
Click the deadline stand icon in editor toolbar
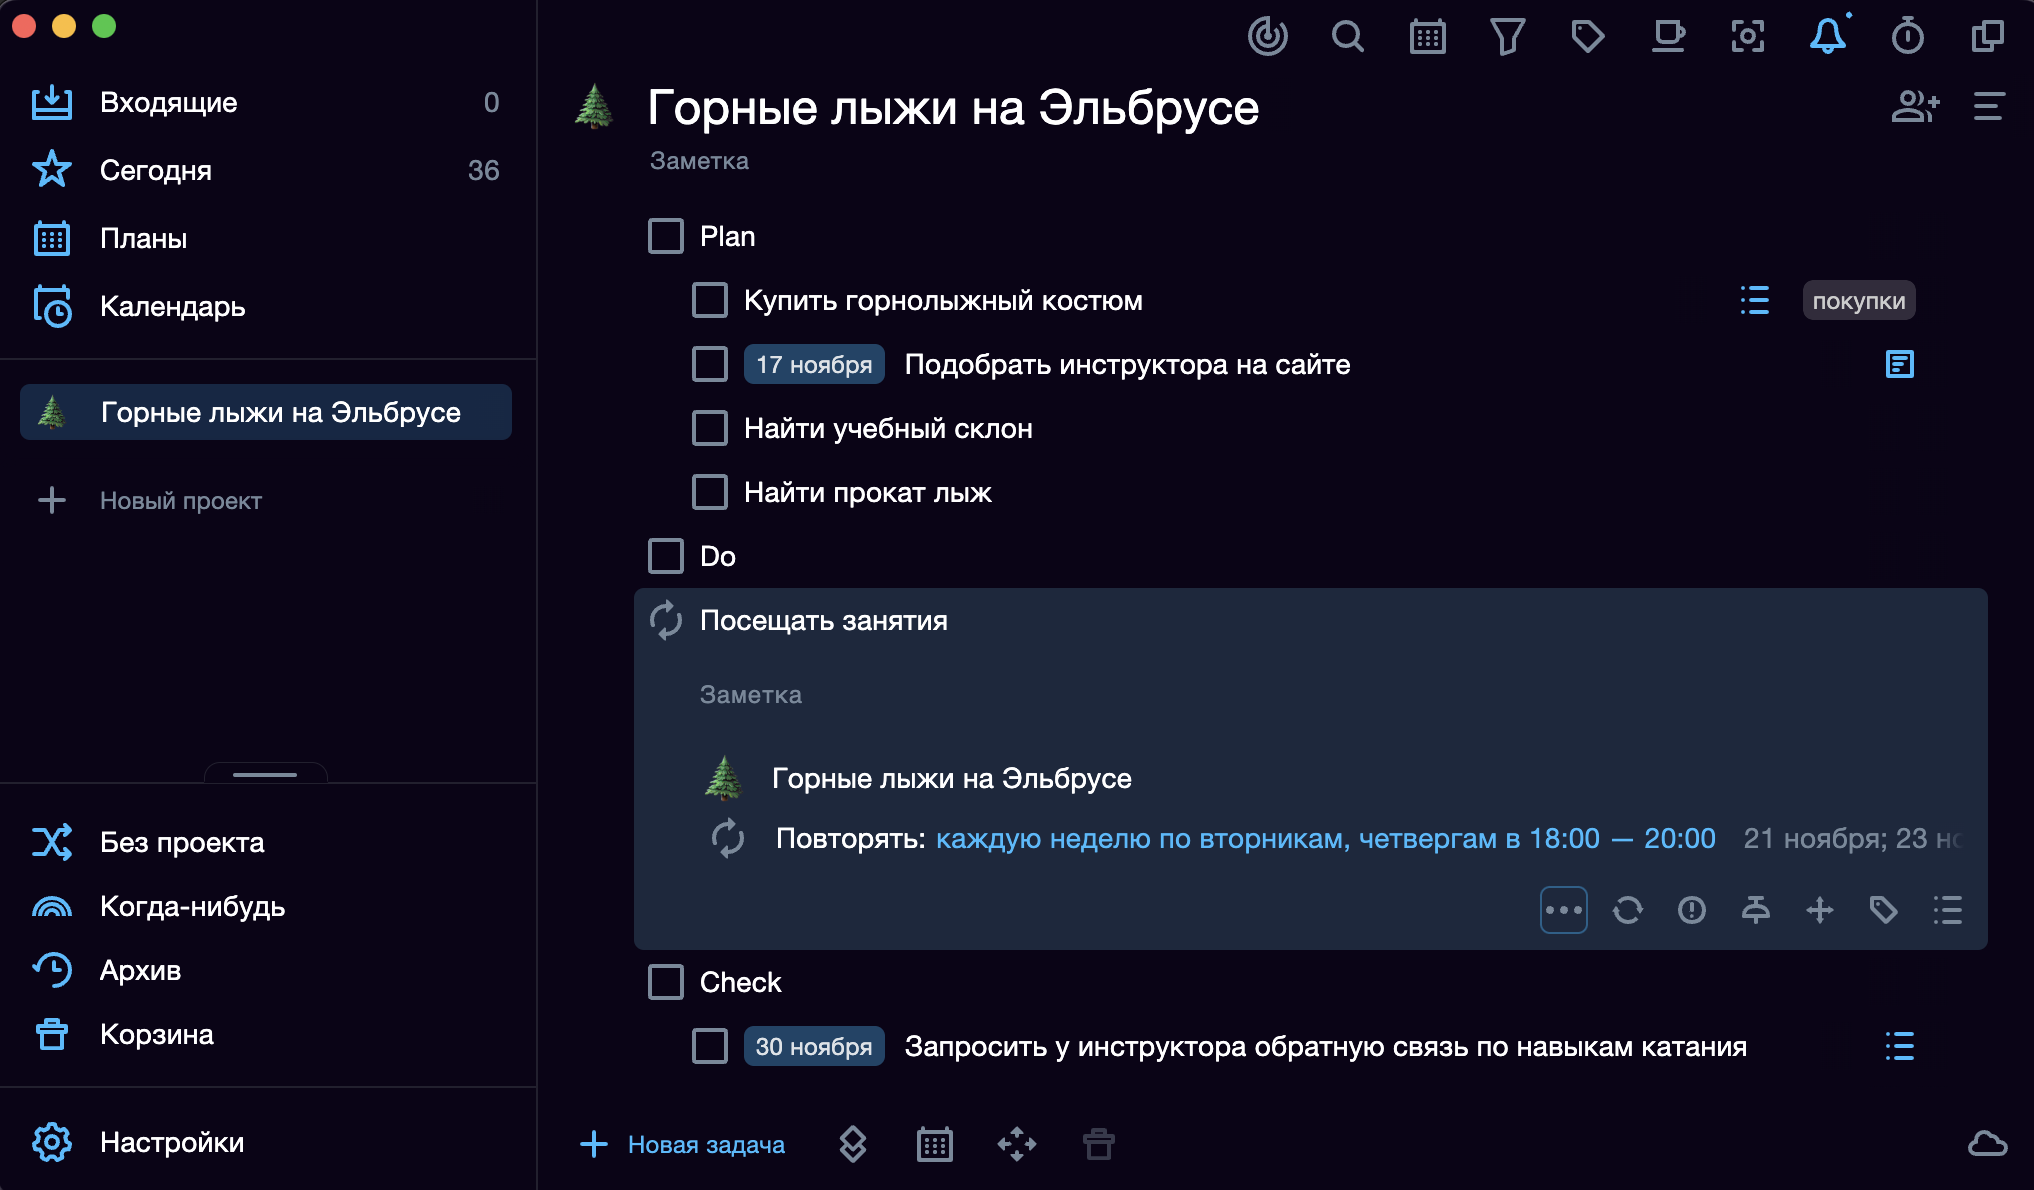(1756, 910)
